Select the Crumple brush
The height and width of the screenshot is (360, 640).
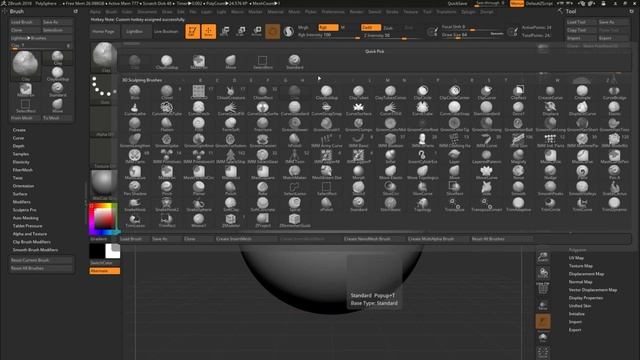pos(582,92)
